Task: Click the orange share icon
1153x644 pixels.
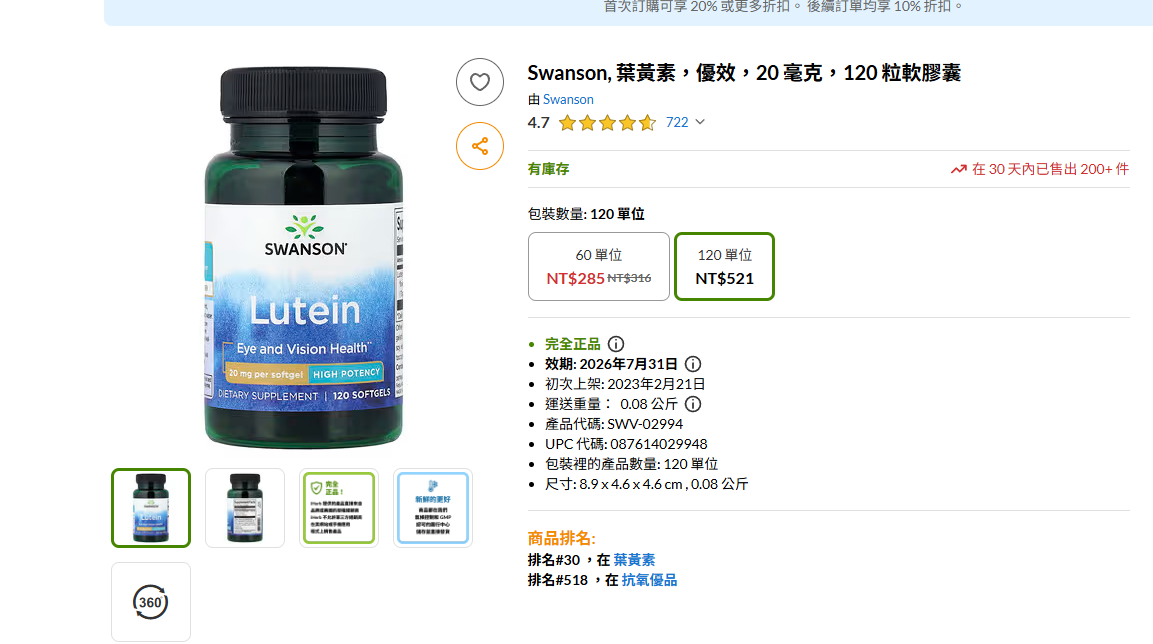Action: [x=479, y=146]
